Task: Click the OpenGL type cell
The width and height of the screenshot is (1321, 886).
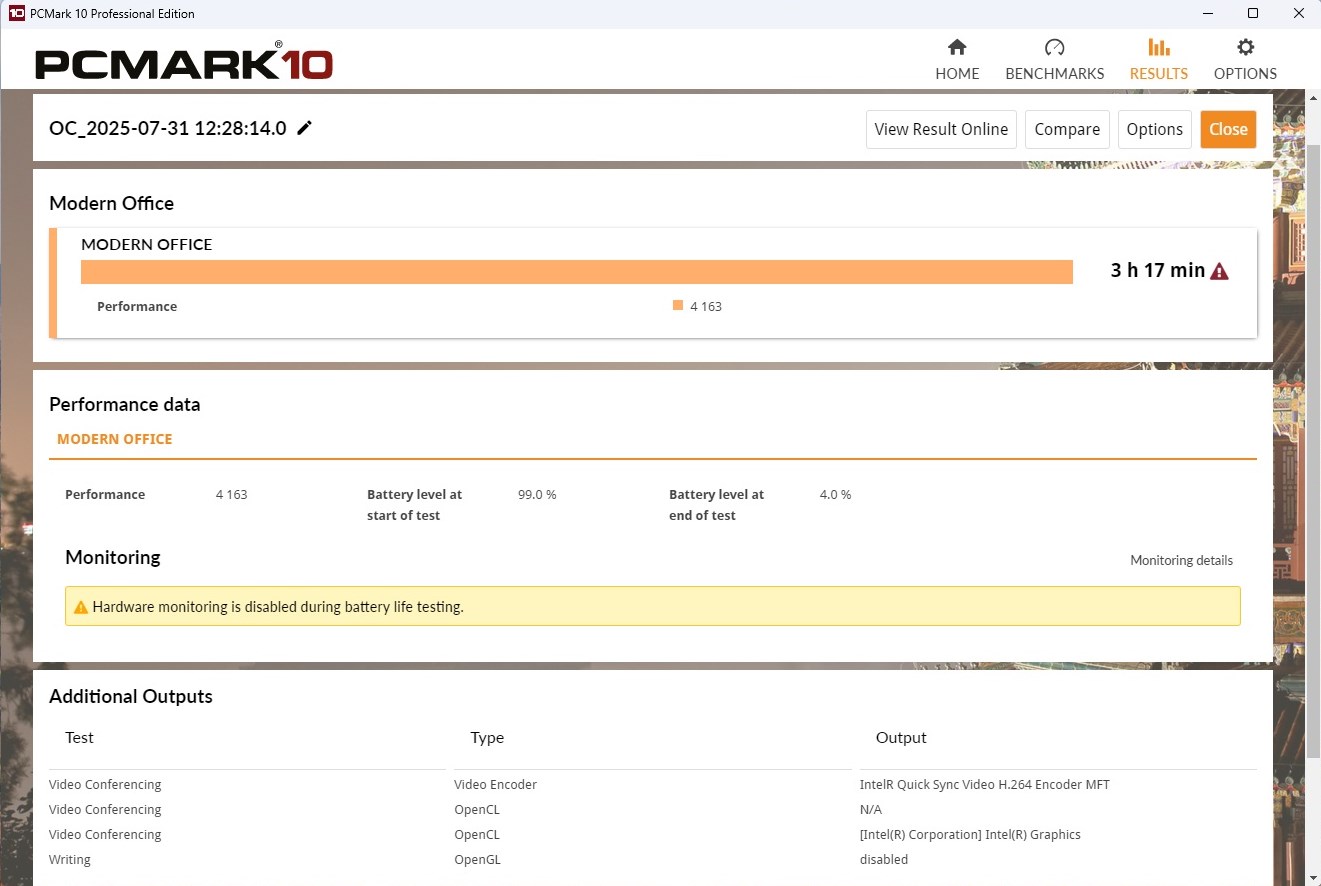Action: click(x=477, y=860)
